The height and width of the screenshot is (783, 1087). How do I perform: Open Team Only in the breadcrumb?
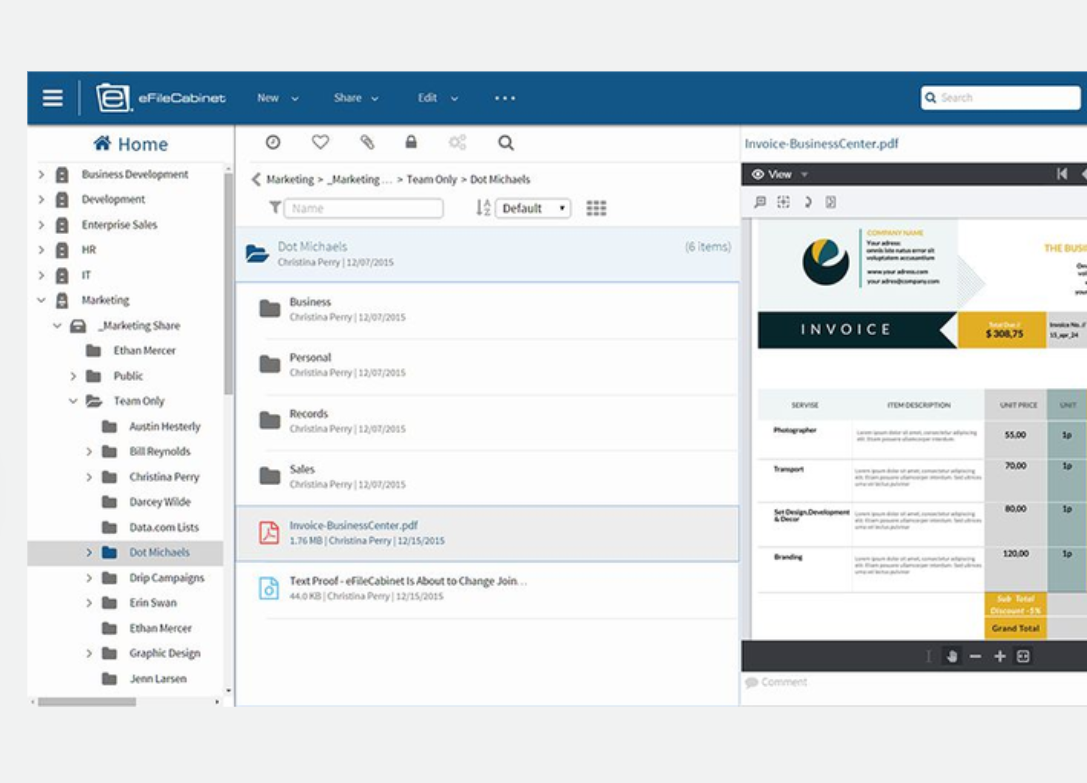pos(431,180)
